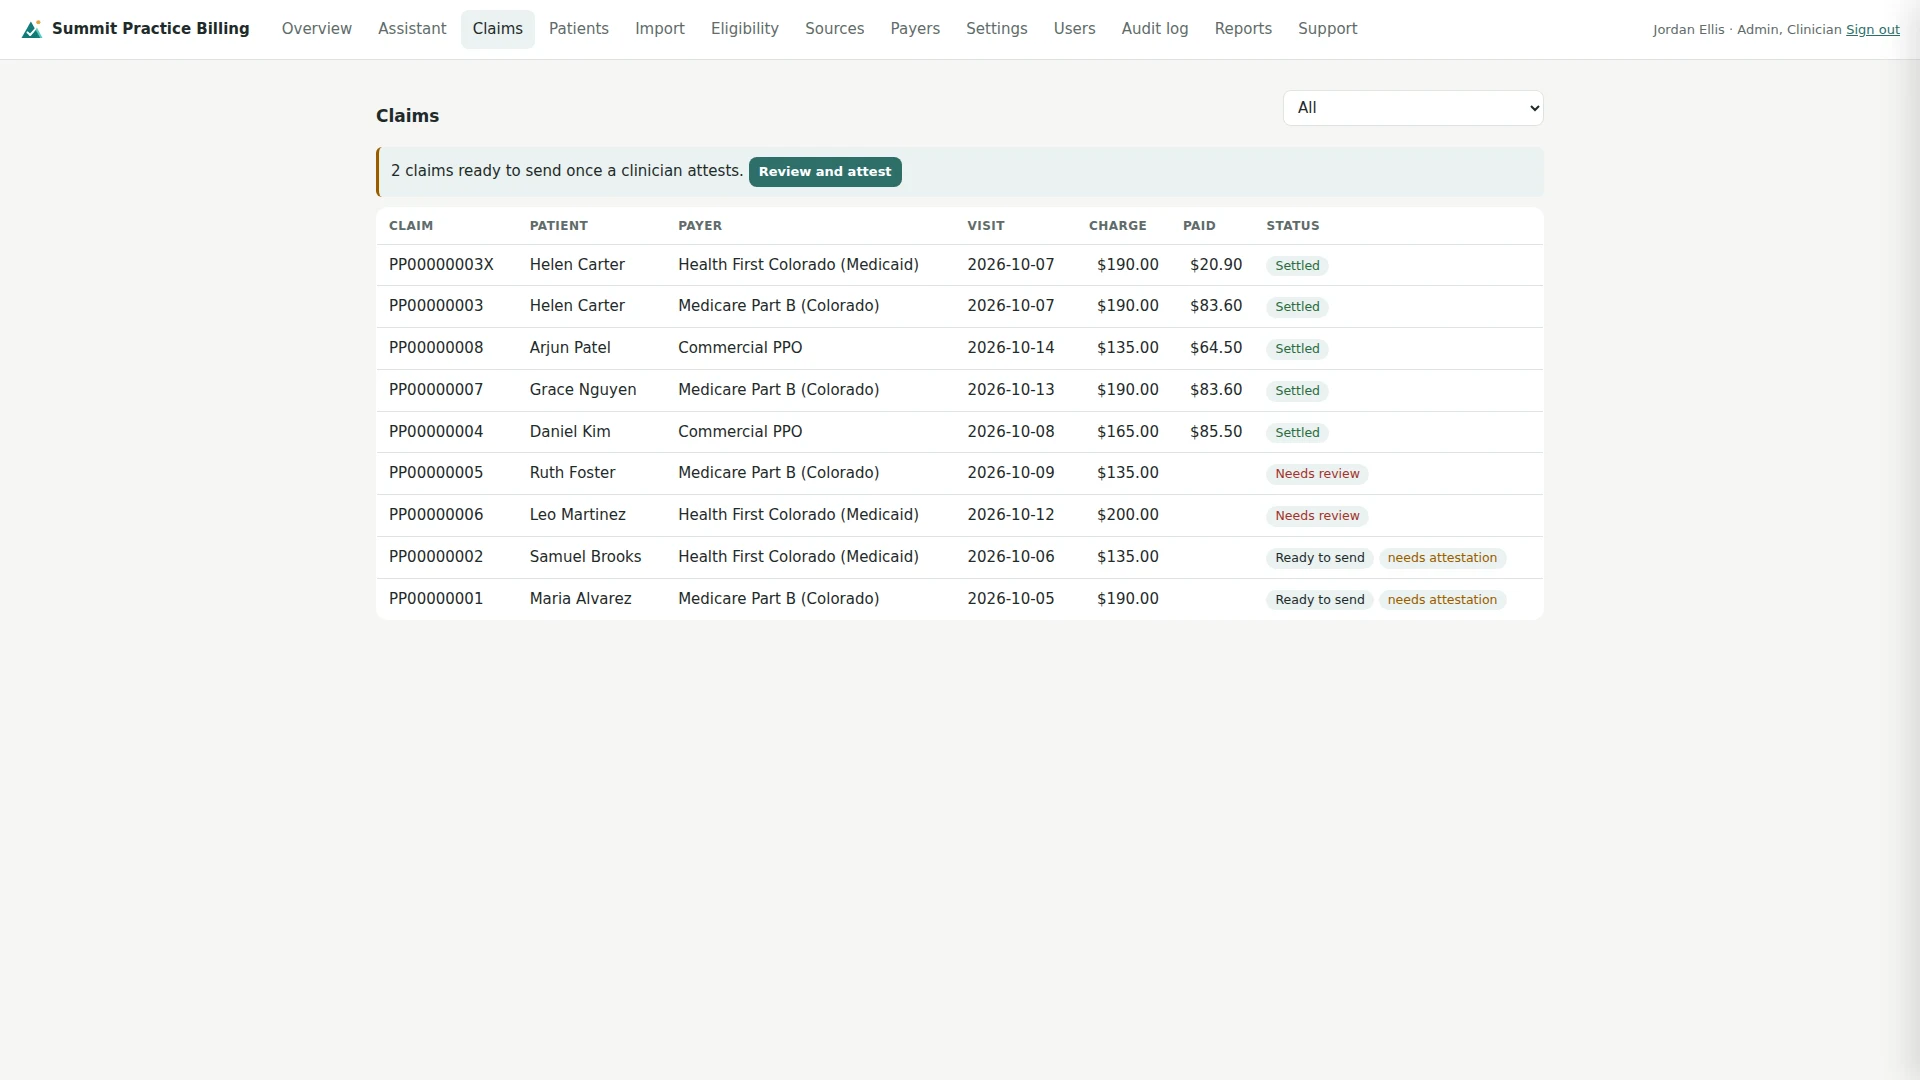View Reports
Screen dimensions: 1920x1080
(x=1243, y=29)
